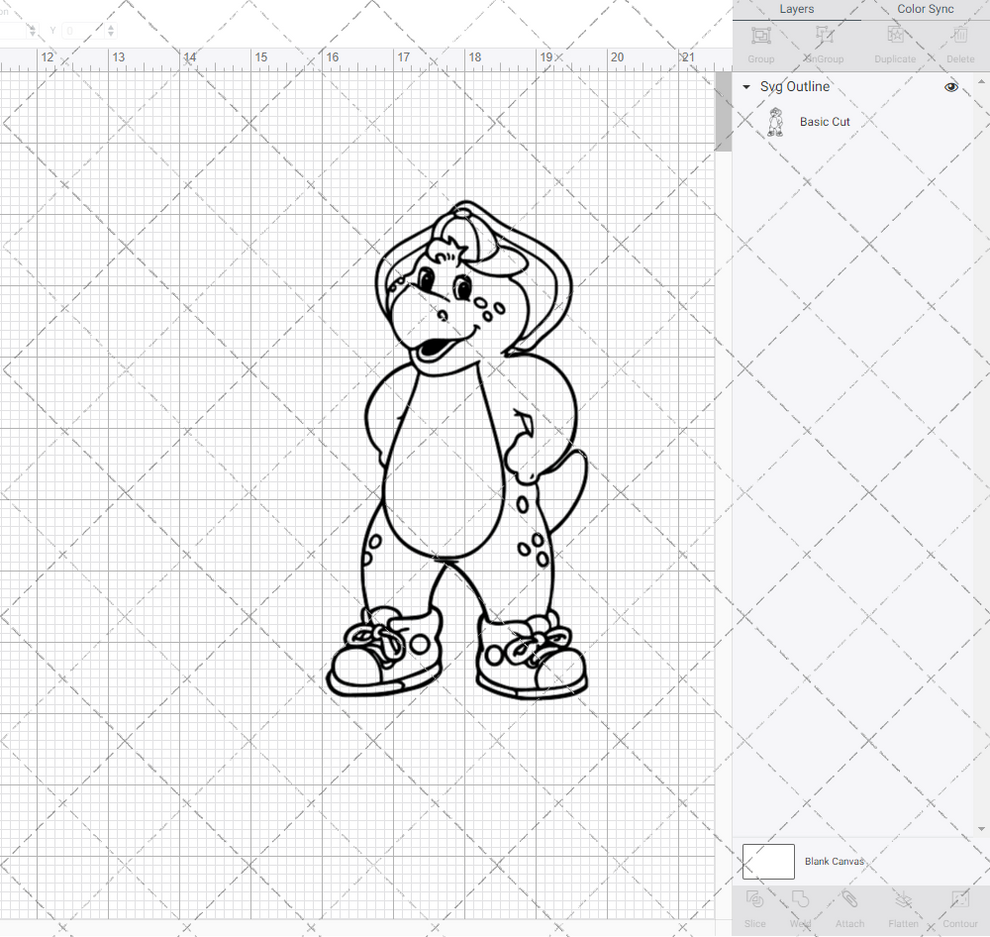Screen dimensions: 990x937
Task: Expand the Svg Outline disclosure triangle
Action: pyautogui.click(x=745, y=87)
